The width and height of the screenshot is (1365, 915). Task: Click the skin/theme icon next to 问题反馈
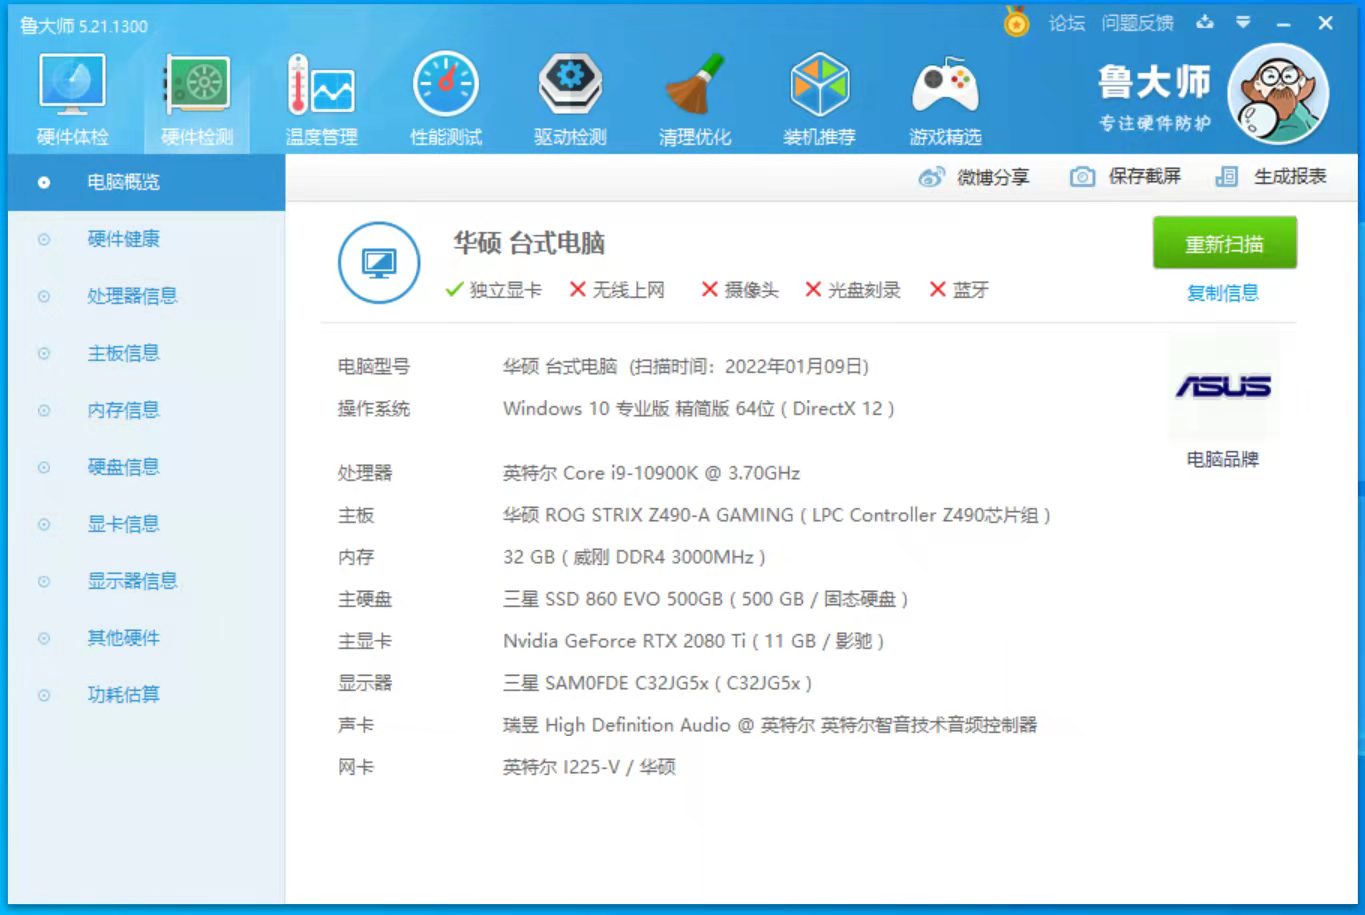1205,22
